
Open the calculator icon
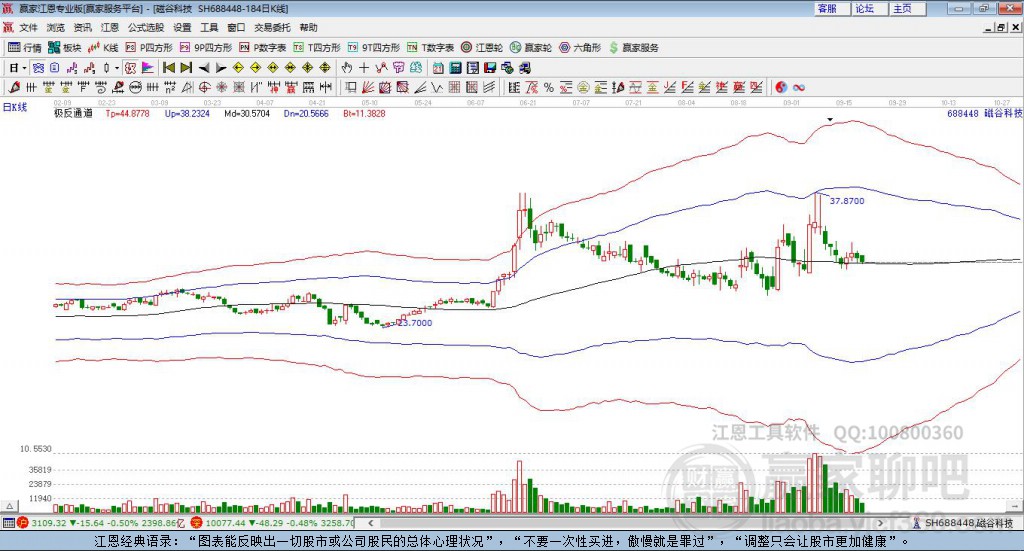click(x=455, y=68)
